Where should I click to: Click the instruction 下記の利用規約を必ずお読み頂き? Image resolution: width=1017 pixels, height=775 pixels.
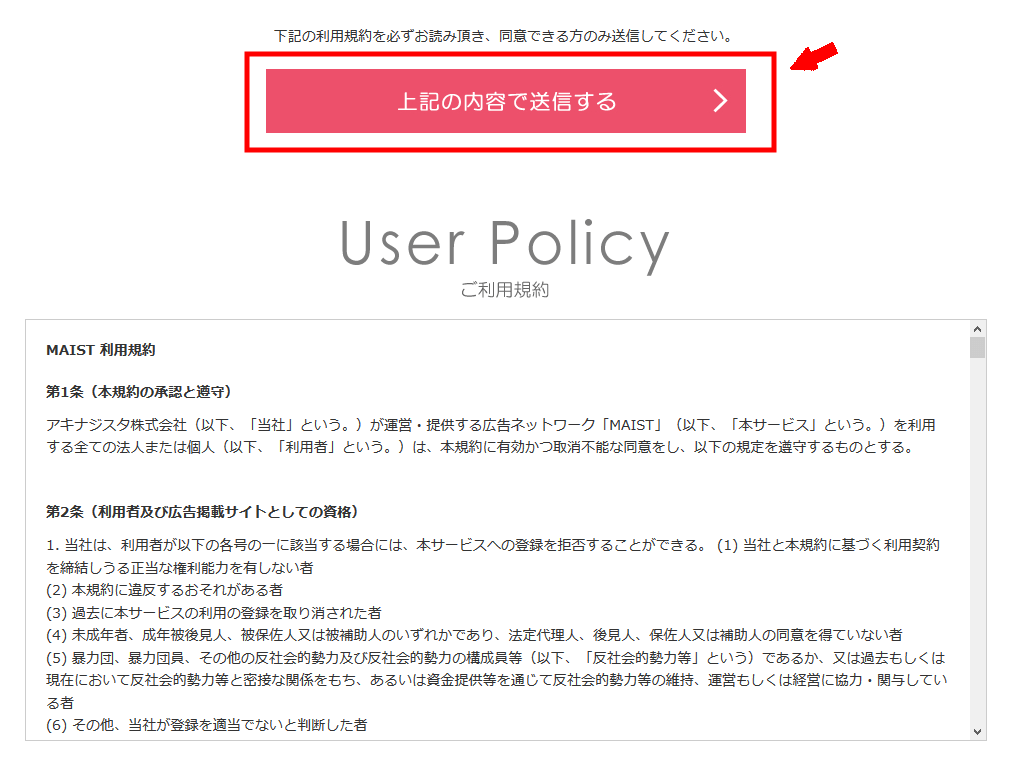pyautogui.click(x=503, y=36)
